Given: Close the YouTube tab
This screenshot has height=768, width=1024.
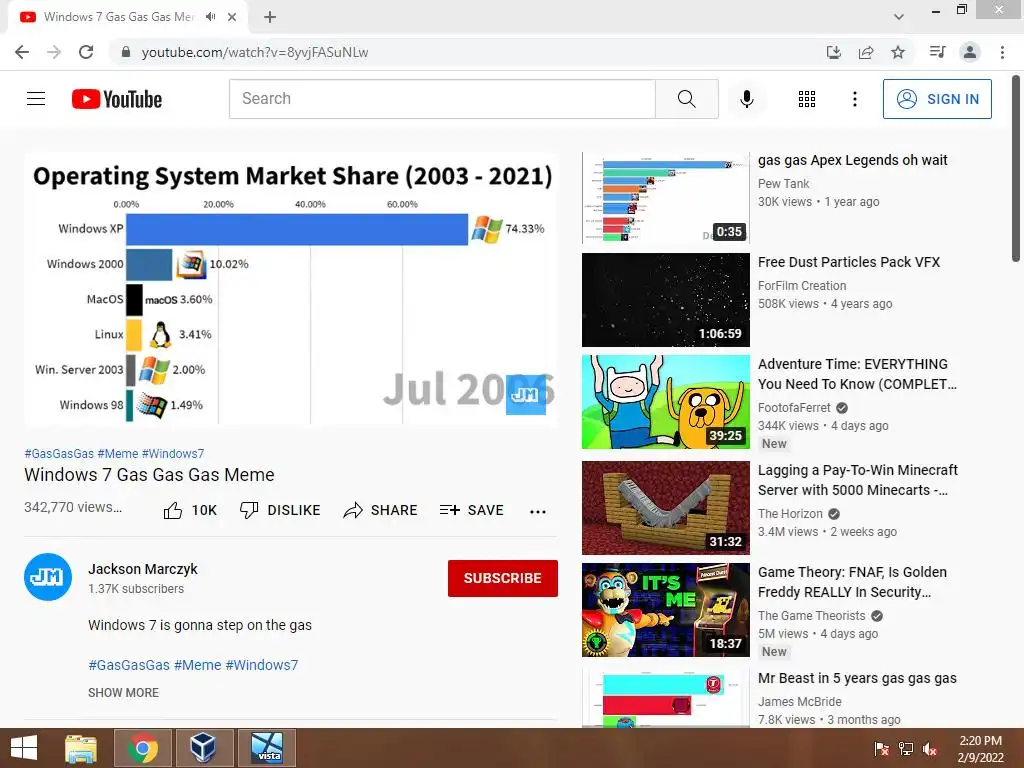Looking at the screenshot, I should pyautogui.click(x=232, y=17).
